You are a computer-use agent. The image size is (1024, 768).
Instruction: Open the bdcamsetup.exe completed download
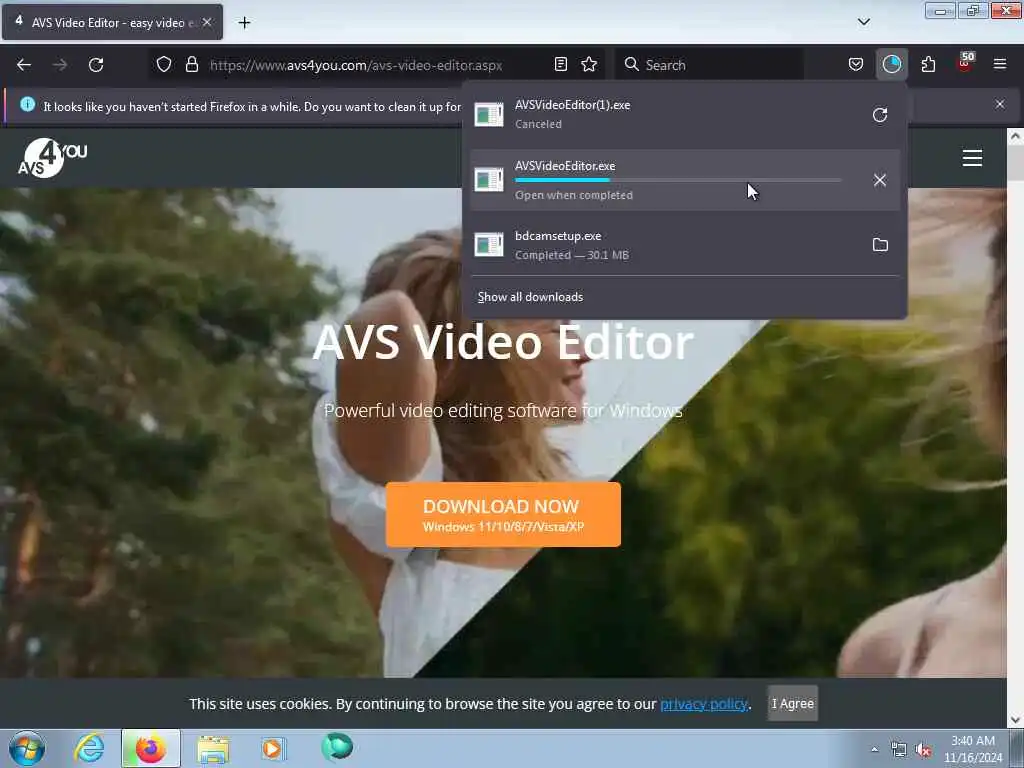685,245
